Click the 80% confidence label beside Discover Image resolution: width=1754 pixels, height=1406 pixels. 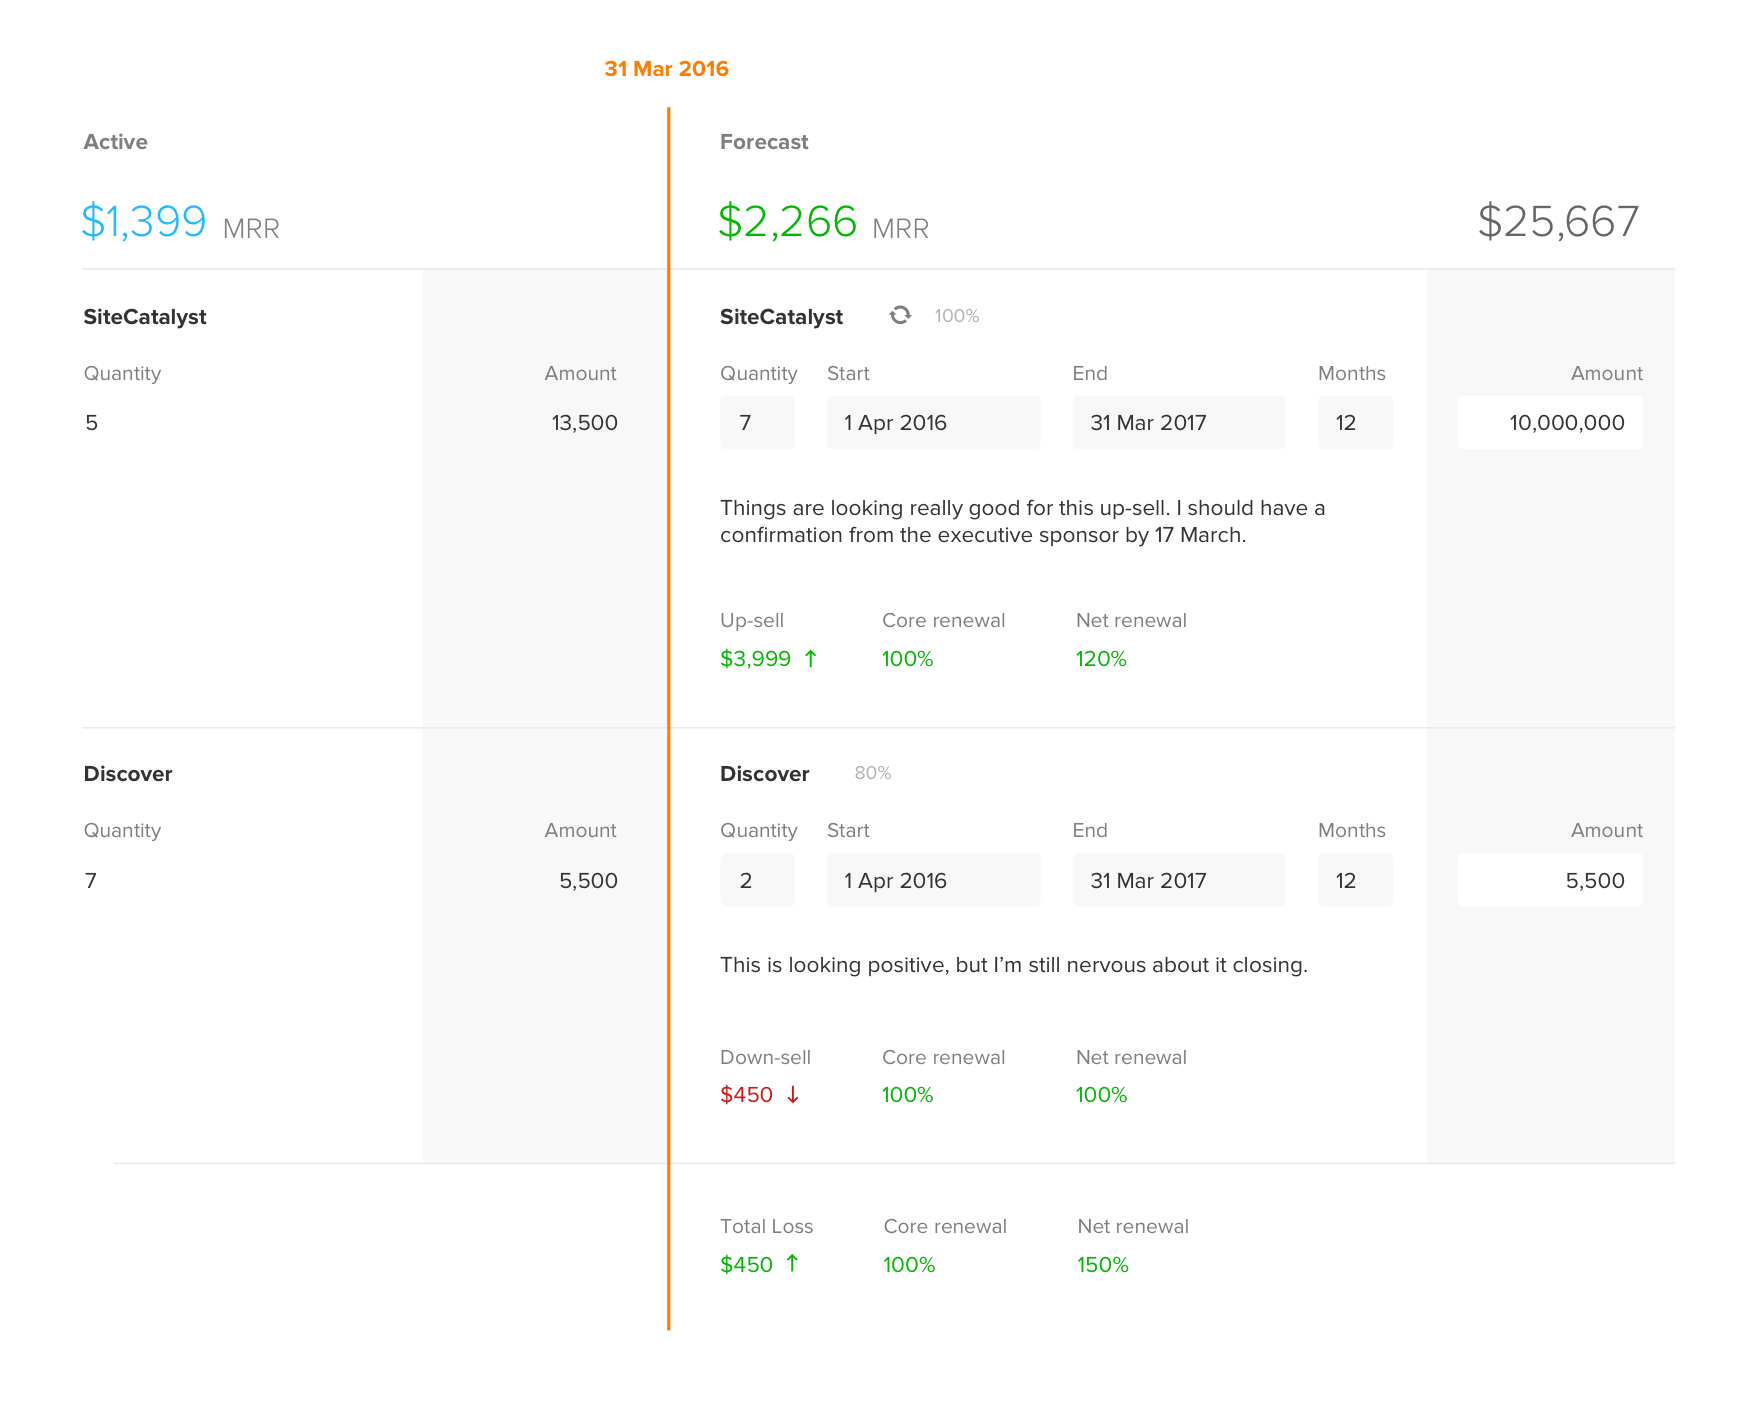pyautogui.click(x=872, y=772)
